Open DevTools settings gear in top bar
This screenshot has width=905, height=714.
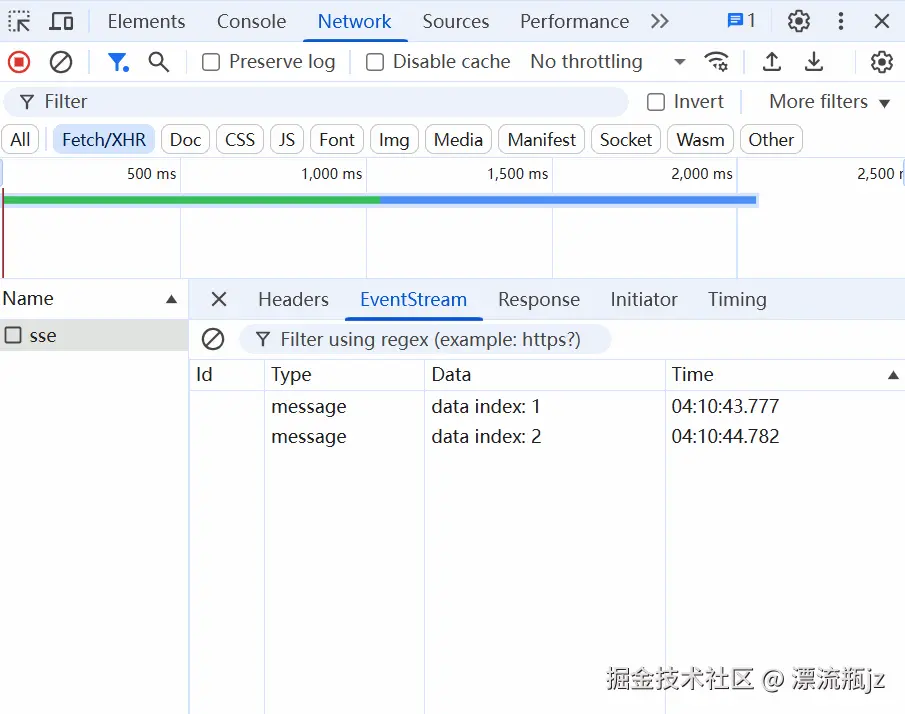coord(799,21)
